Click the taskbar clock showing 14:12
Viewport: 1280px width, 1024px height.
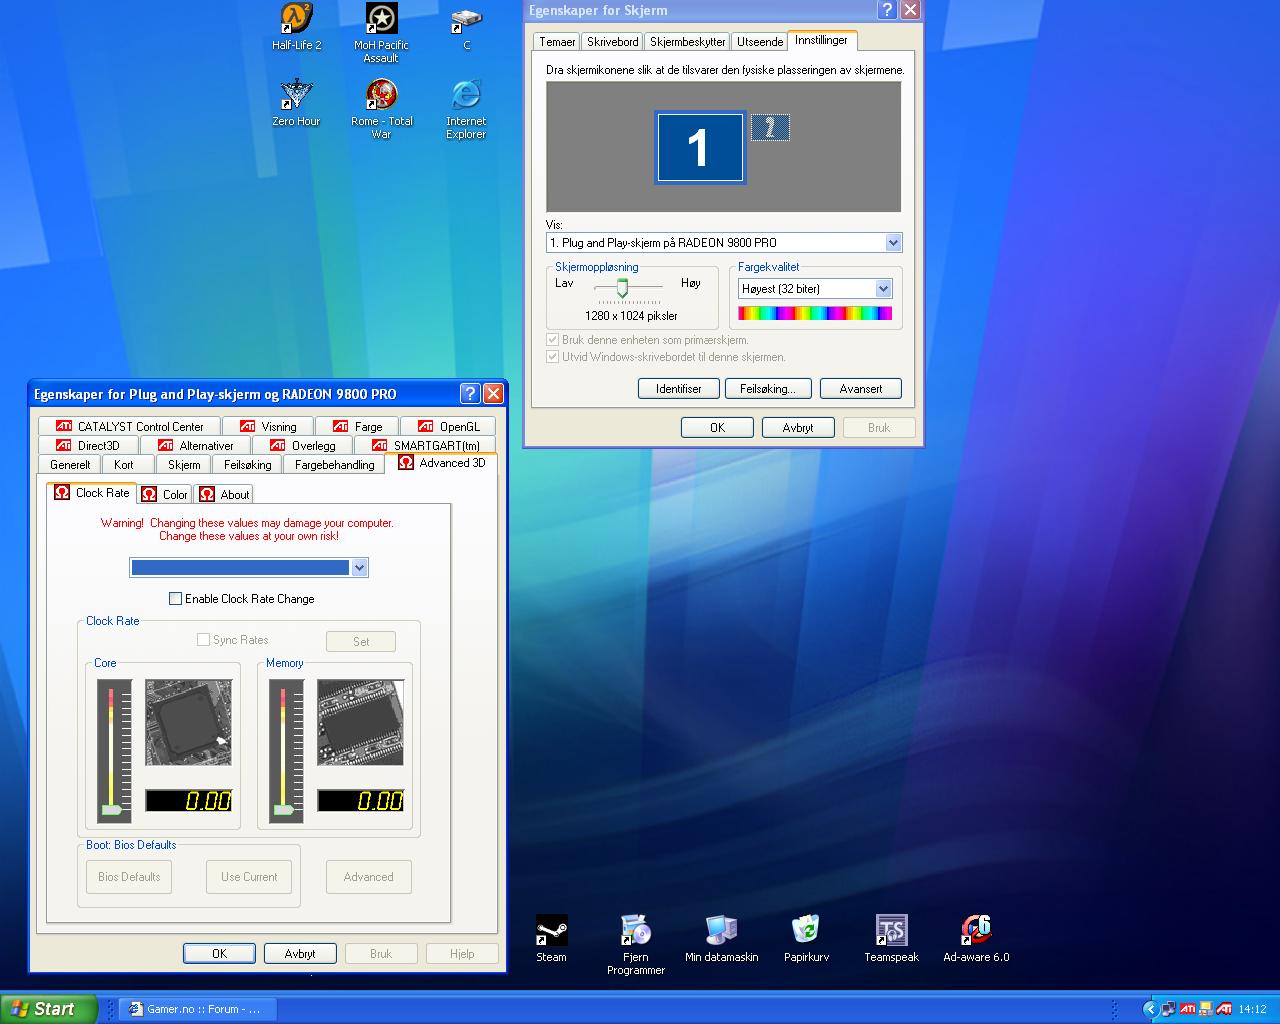coord(1252,1009)
